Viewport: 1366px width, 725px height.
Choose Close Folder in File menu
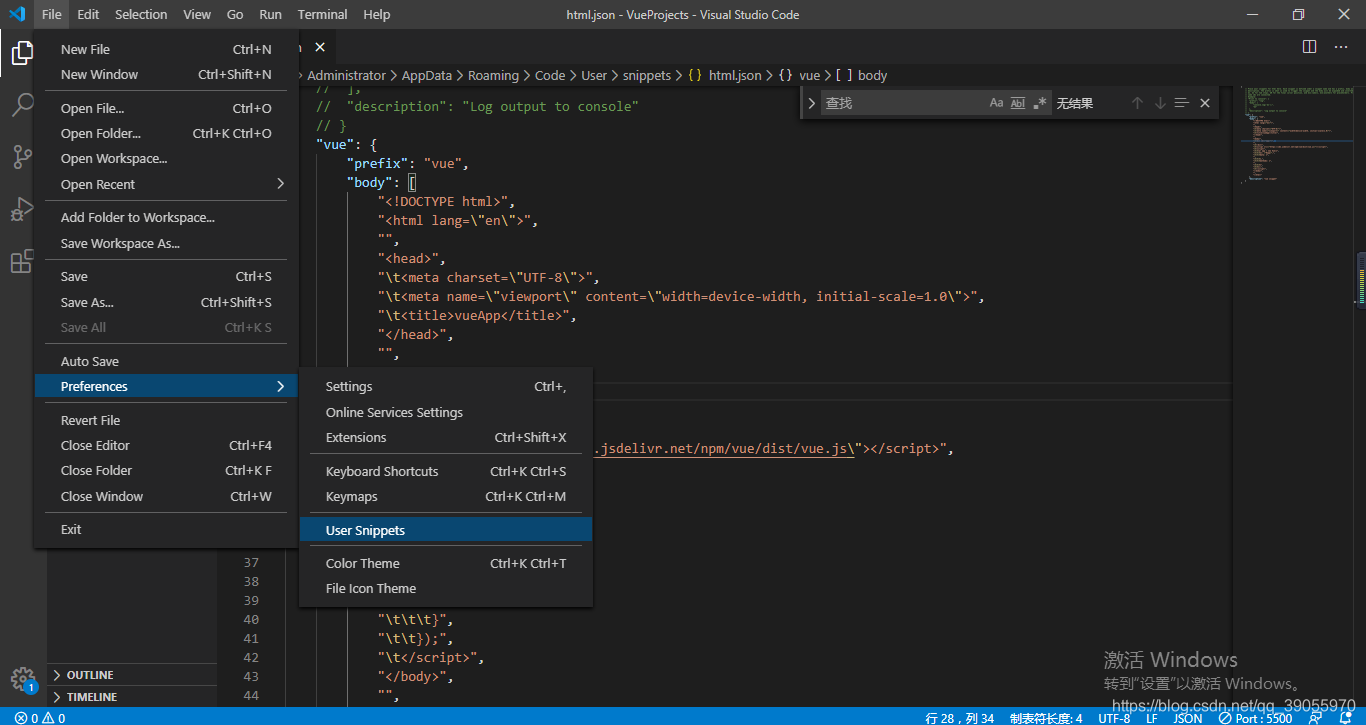166,470
